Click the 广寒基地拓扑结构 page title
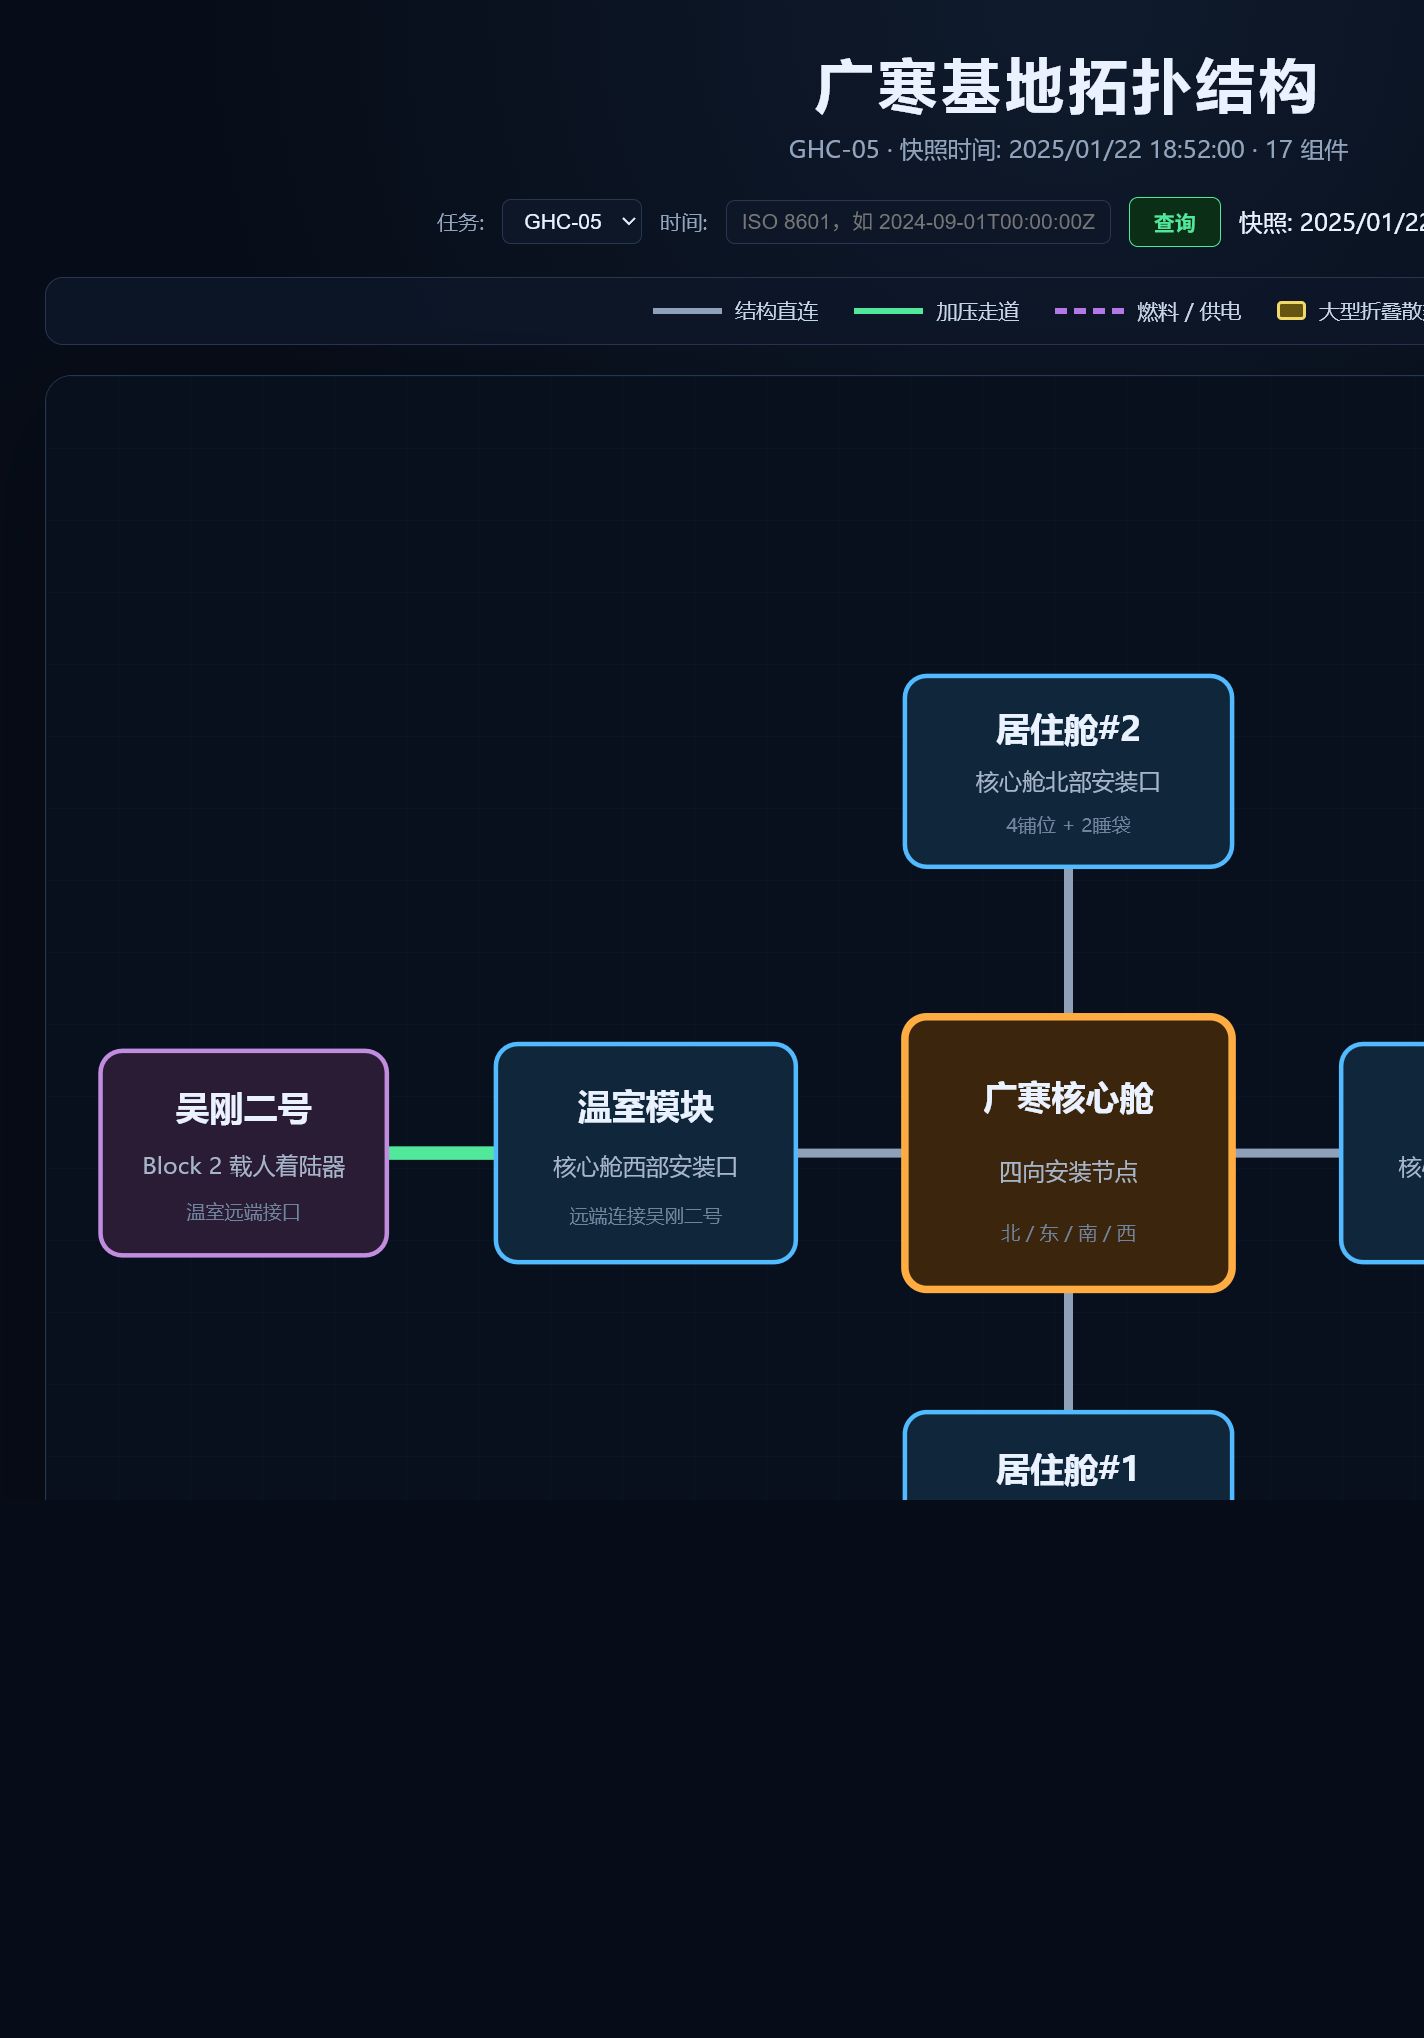The width and height of the screenshot is (1424, 2038). (1067, 88)
